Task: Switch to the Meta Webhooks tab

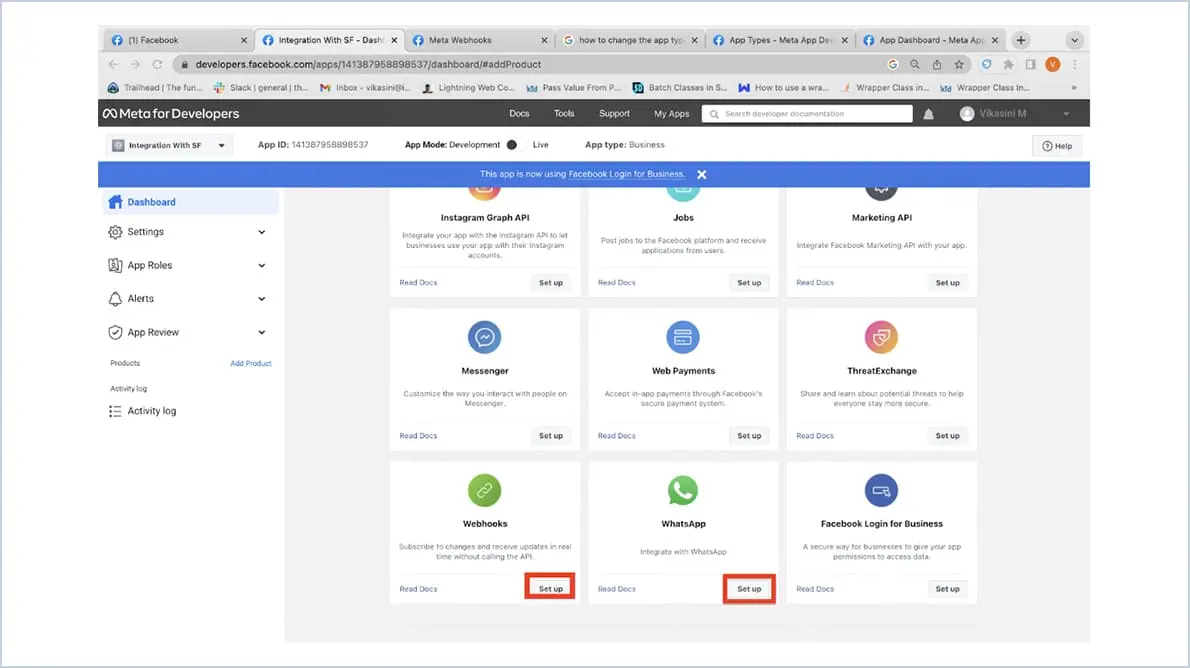Action: pos(478,40)
